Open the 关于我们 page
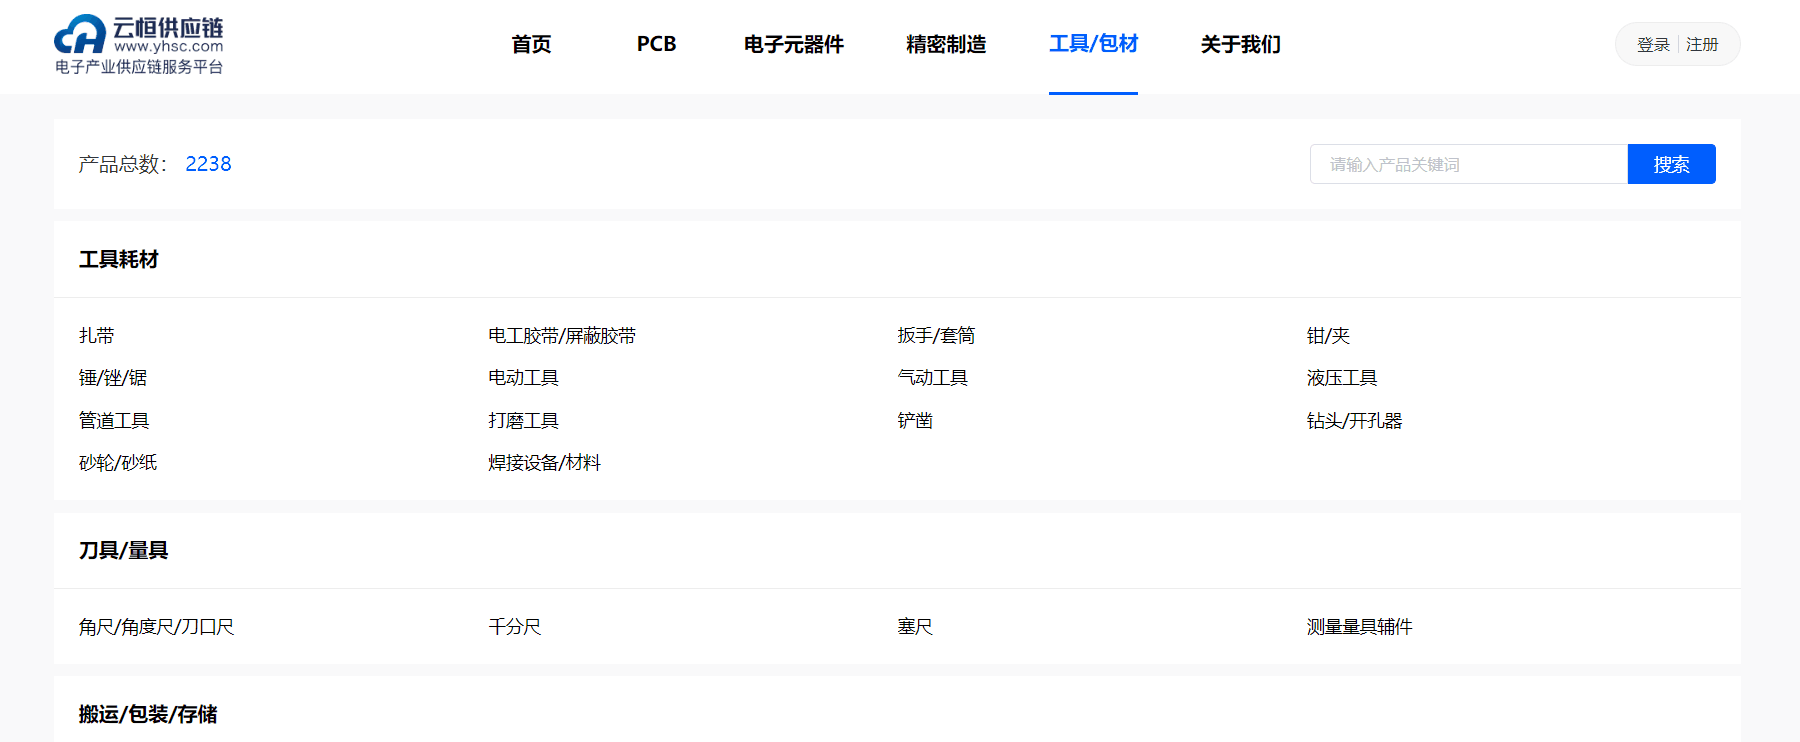 1240,44
